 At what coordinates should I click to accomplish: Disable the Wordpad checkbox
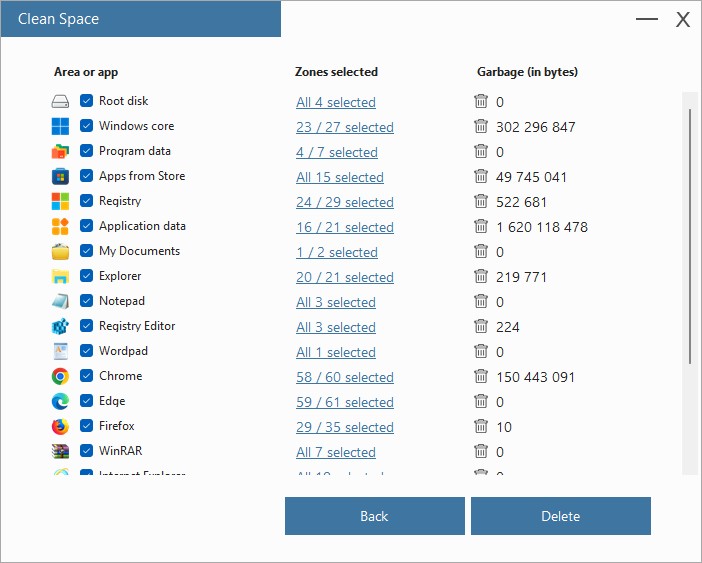pos(86,350)
